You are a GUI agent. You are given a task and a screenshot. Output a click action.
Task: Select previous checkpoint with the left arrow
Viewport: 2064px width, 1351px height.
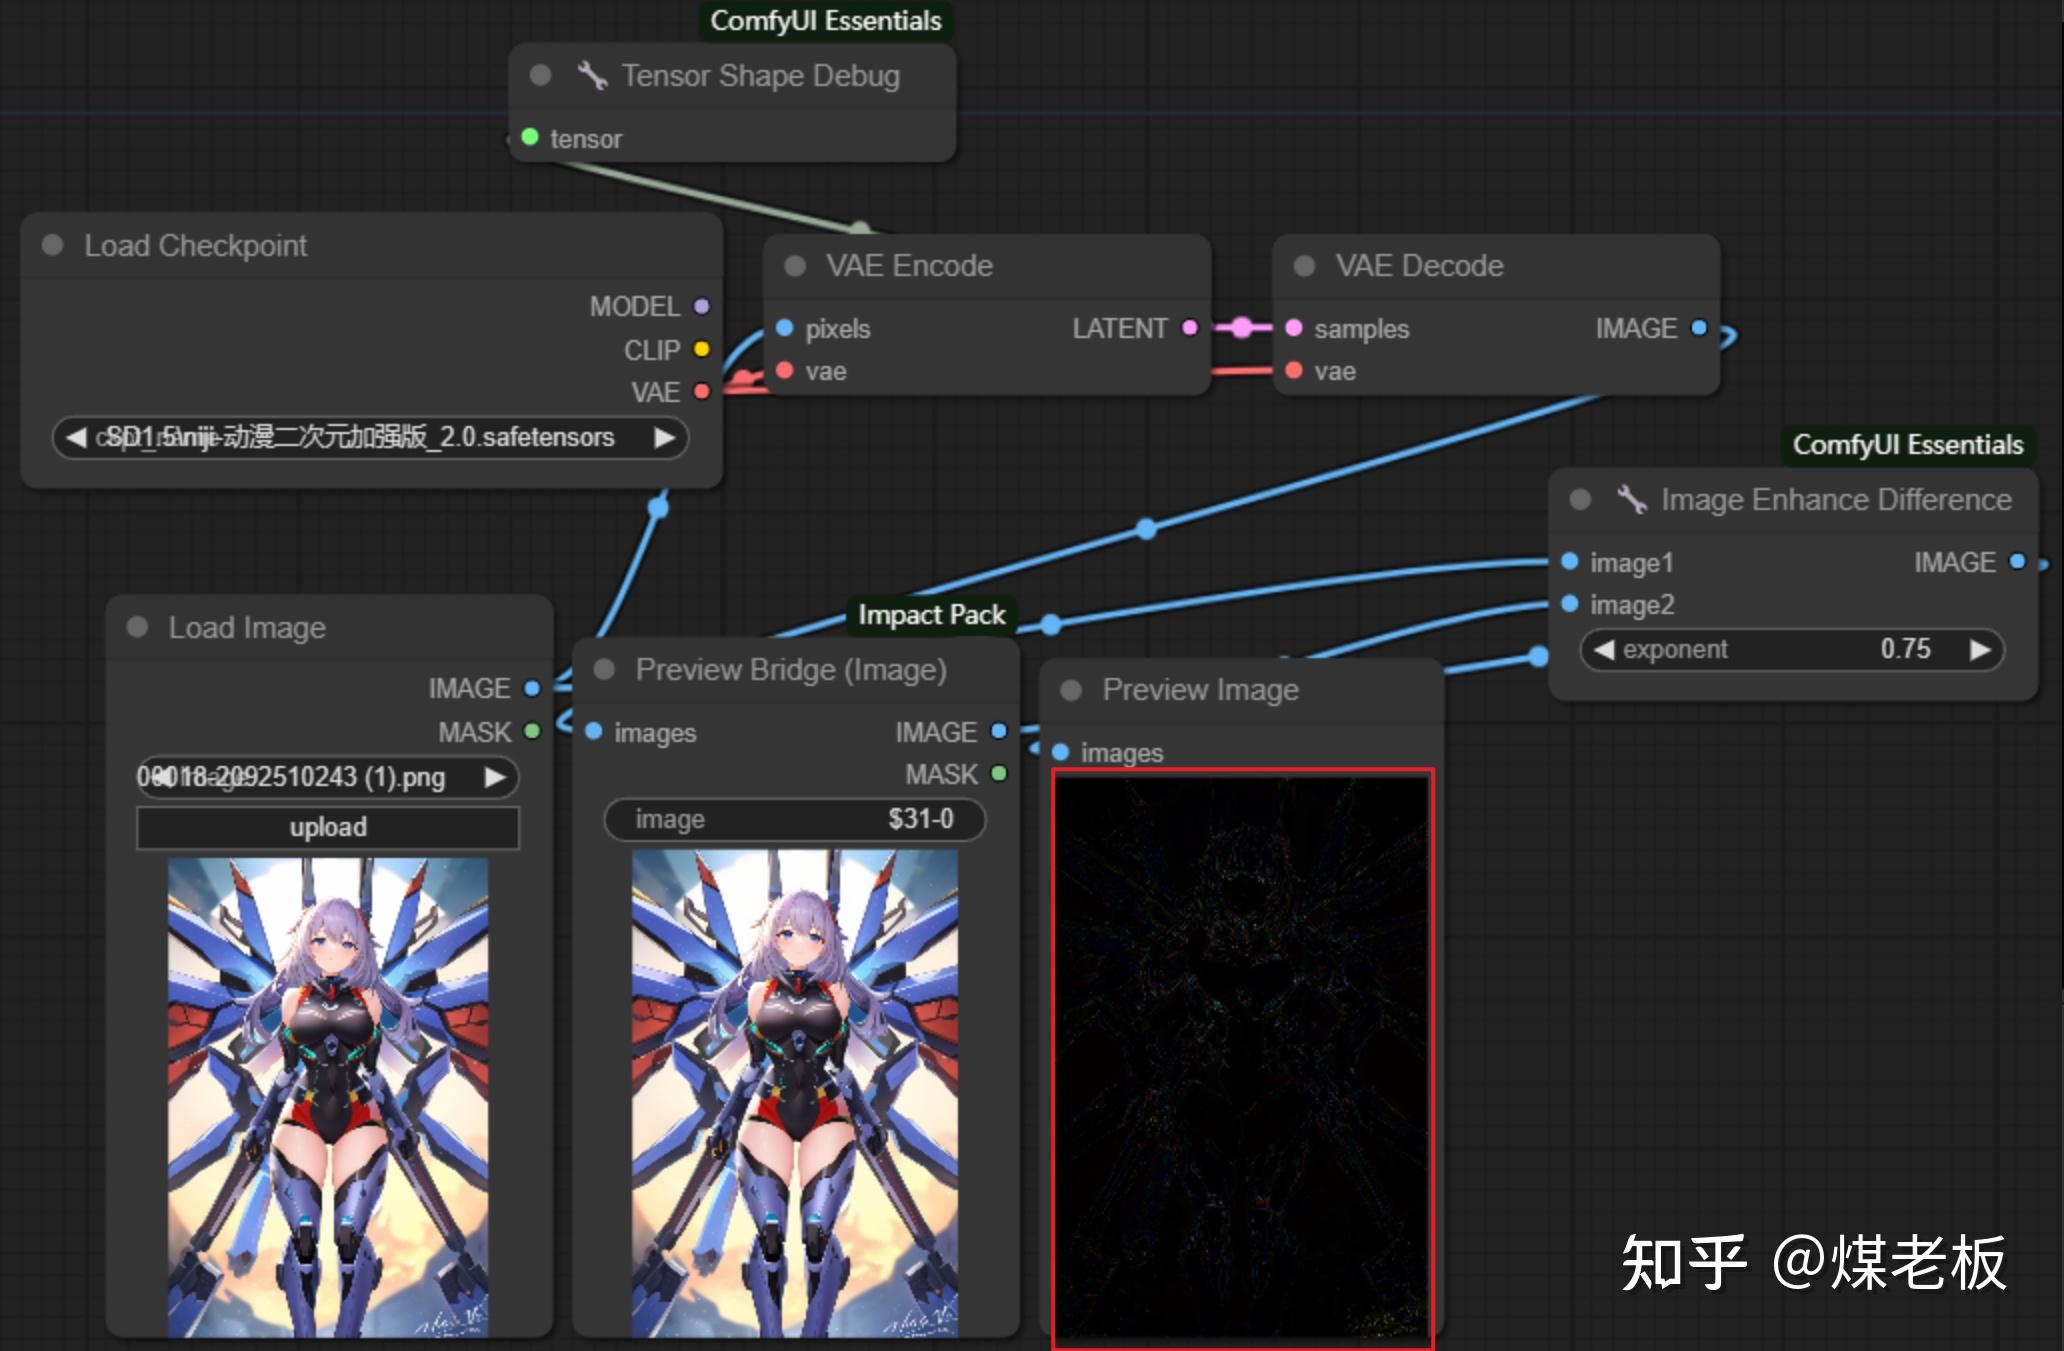click(76, 438)
